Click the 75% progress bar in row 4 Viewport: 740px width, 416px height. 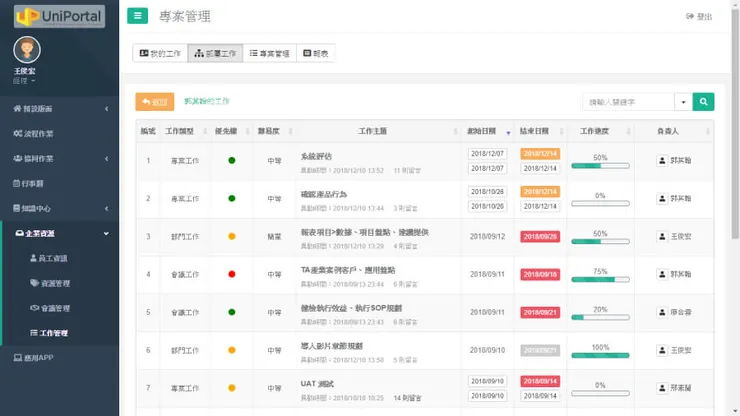pos(600,280)
